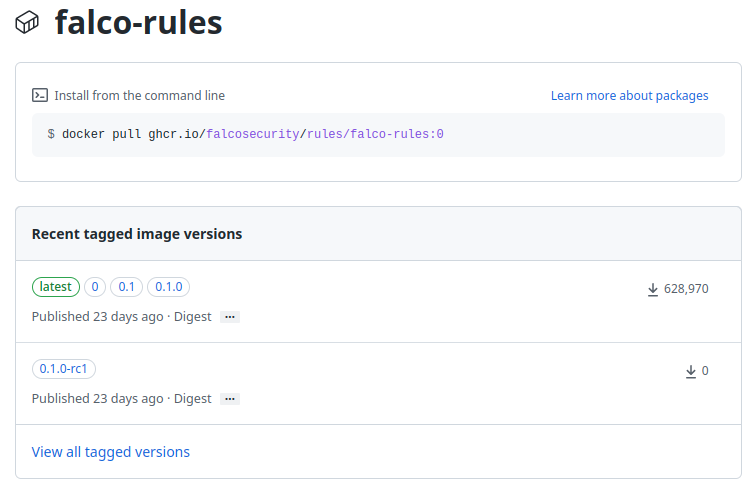The height and width of the screenshot is (487, 752).
Task: Click Published 23 days ago under 0.1.0-rc1
Action: (x=97, y=399)
